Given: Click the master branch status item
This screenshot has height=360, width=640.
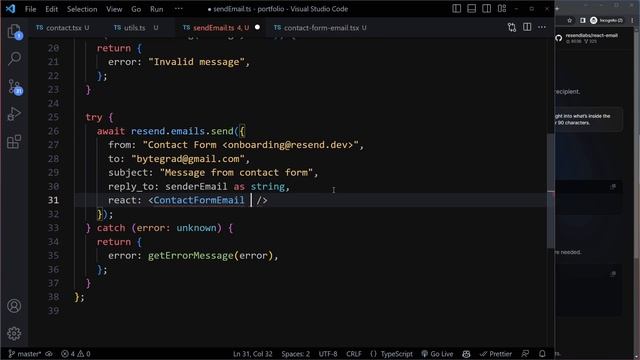Looking at the screenshot, I should (24, 354).
